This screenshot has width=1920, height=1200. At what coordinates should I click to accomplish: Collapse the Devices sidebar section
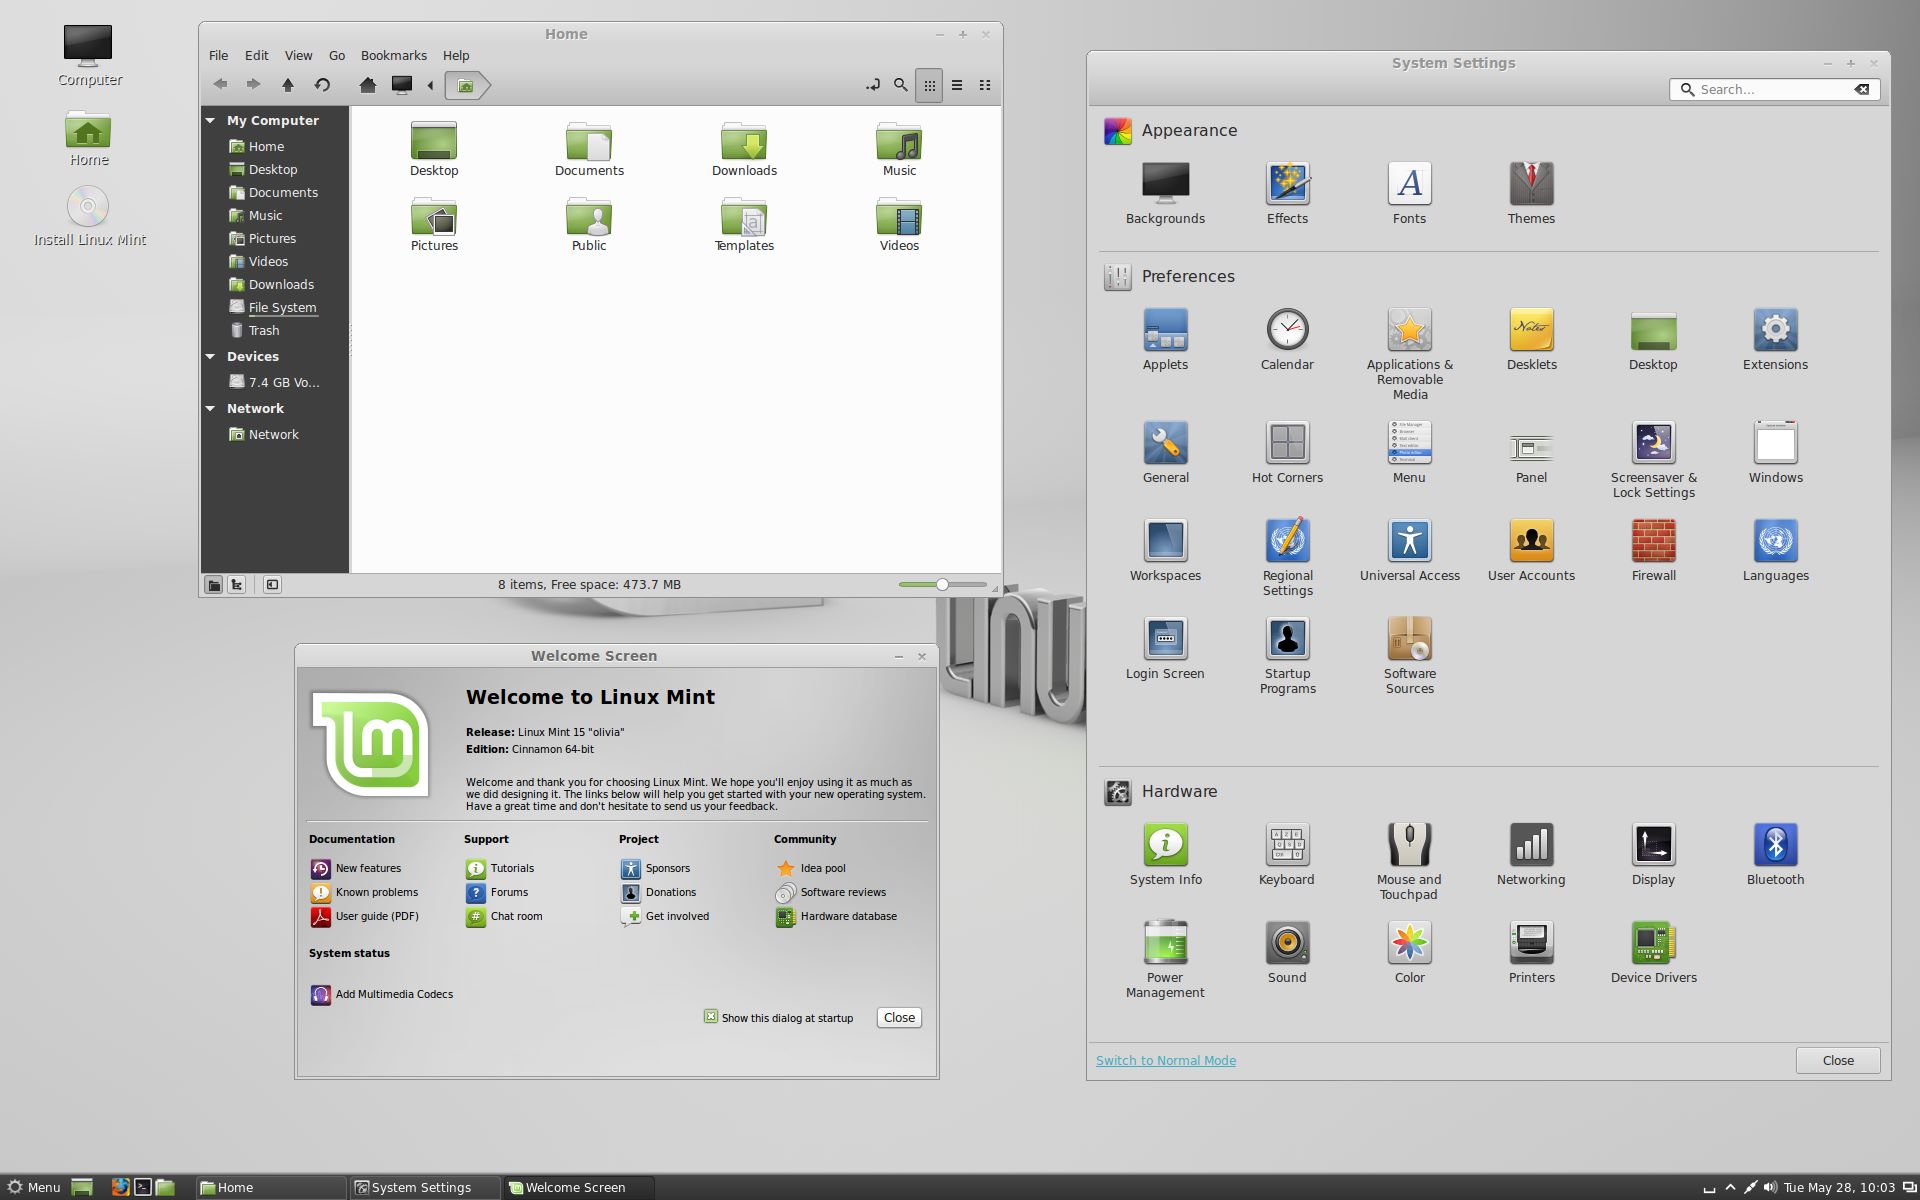coord(211,356)
